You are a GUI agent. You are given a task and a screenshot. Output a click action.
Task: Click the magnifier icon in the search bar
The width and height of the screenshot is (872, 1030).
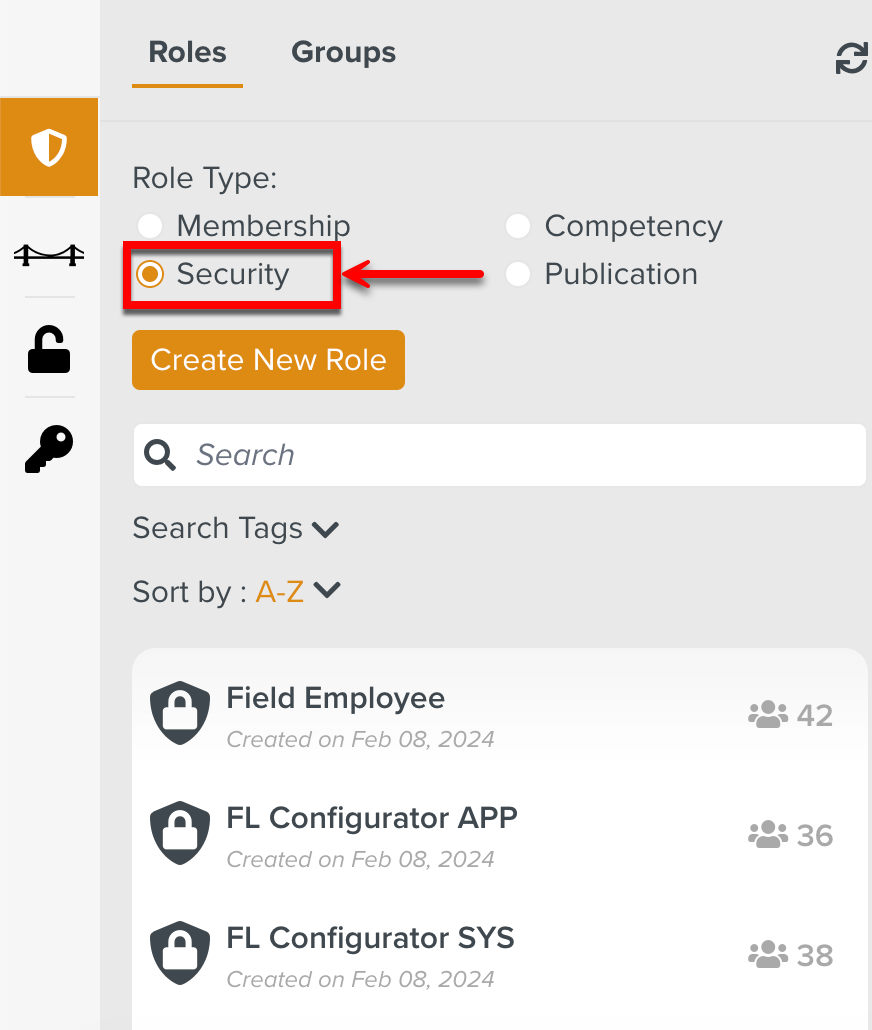click(x=160, y=455)
